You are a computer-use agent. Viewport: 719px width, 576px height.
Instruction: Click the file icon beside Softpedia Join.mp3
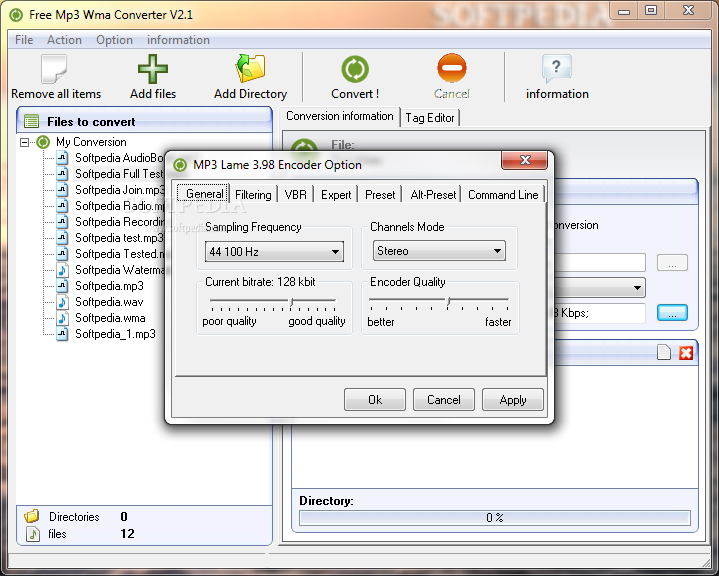[62, 189]
